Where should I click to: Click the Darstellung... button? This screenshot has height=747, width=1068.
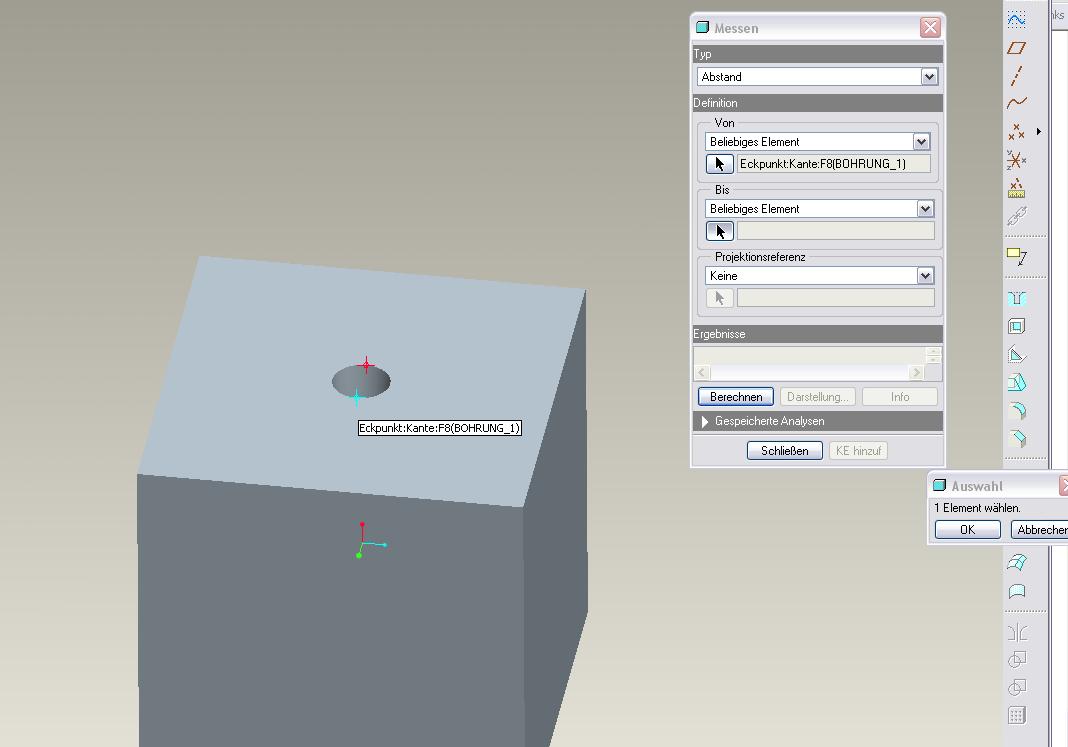(817, 397)
